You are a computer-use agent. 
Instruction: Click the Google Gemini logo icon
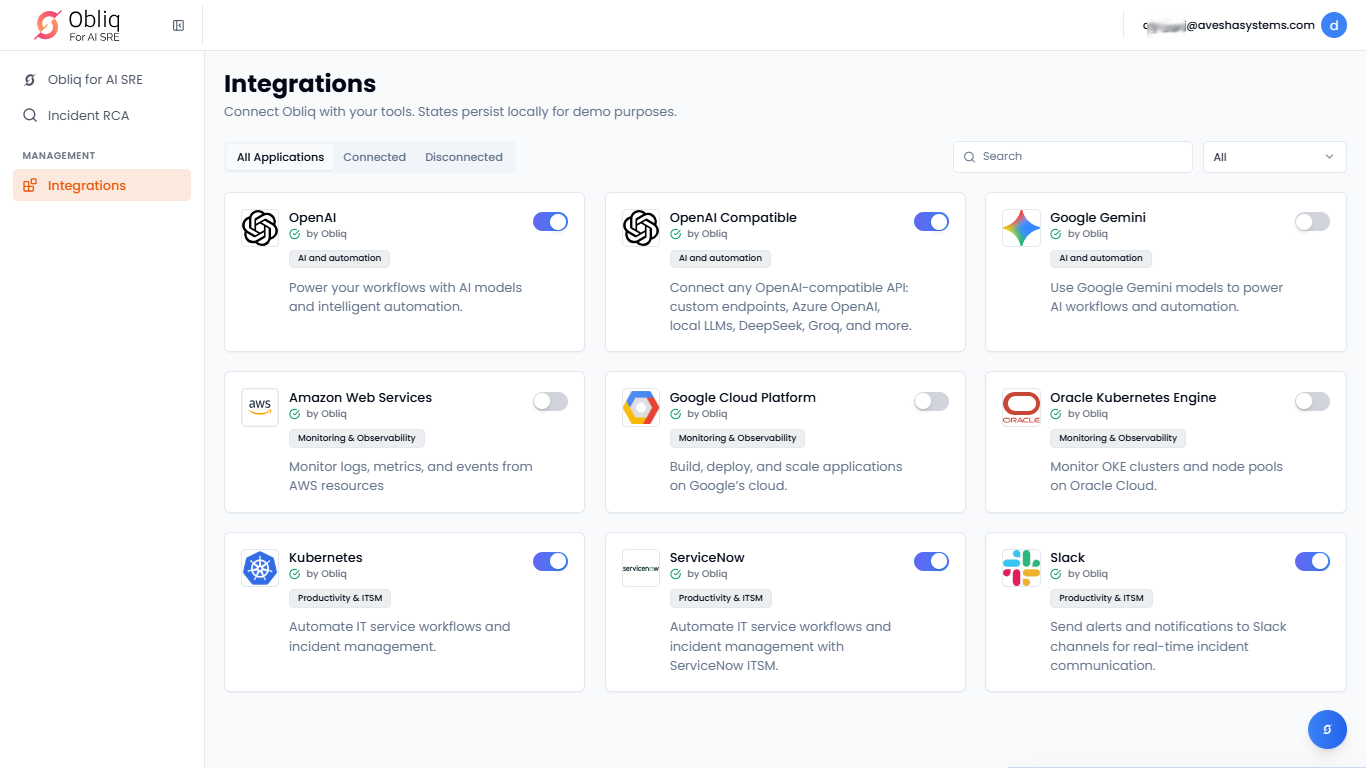click(x=1021, y=228)
